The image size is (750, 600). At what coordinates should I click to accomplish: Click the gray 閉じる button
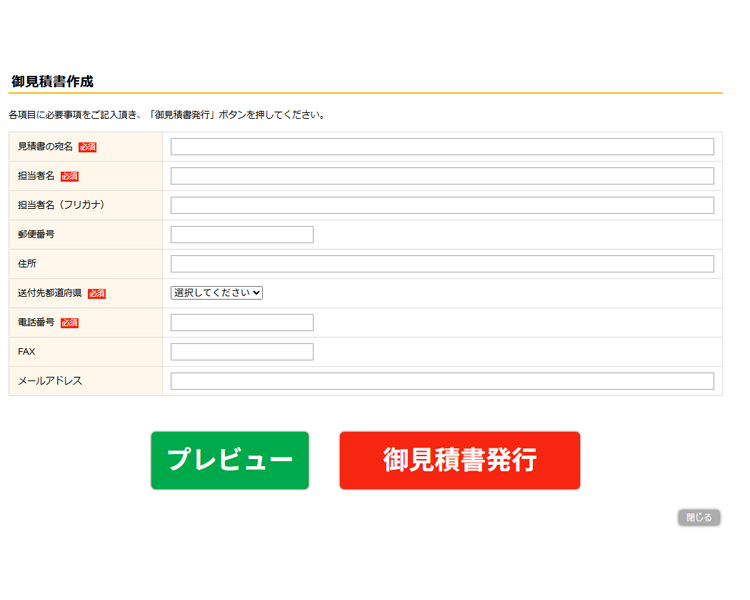(x=699, y=518)
